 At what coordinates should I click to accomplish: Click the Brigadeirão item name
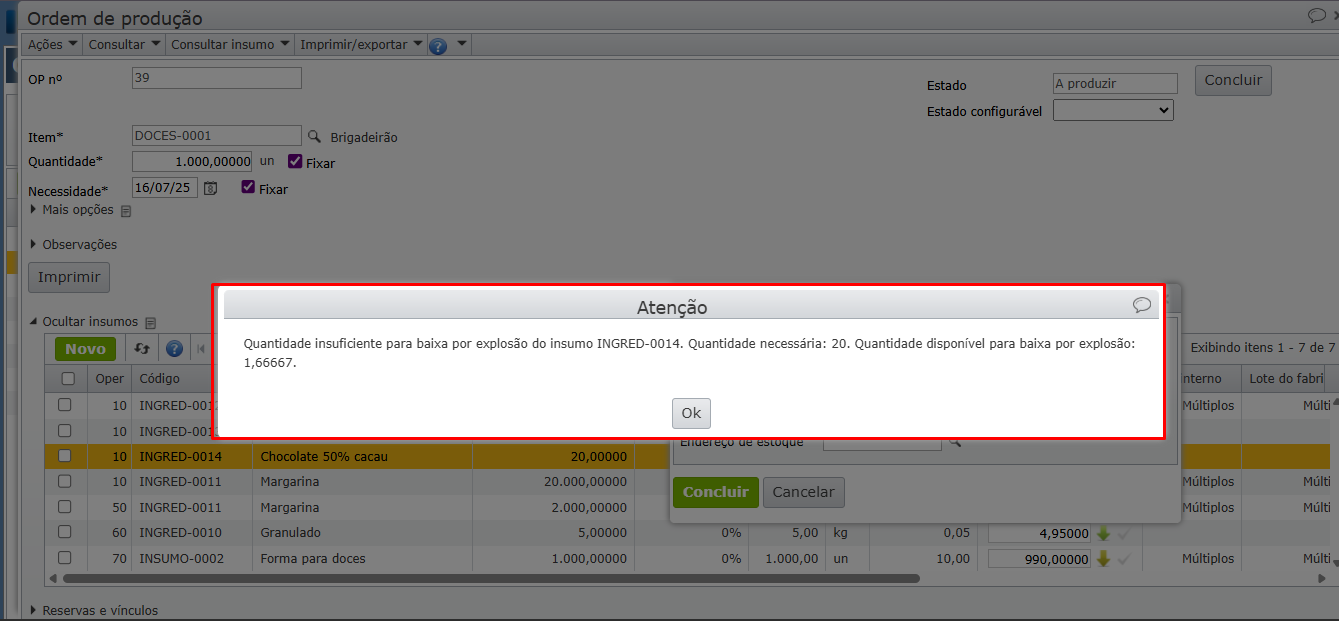tap(364, 137)
